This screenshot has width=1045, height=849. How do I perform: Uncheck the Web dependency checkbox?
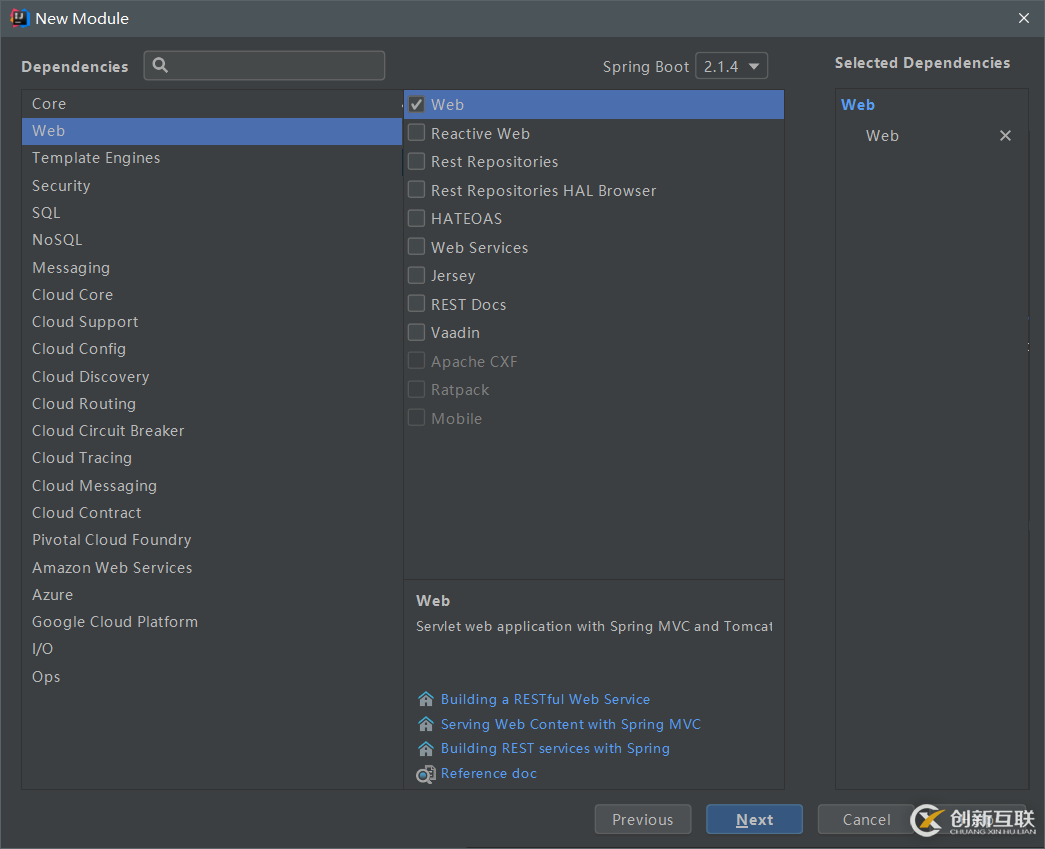pyautogui.click(x=417, y=105)
